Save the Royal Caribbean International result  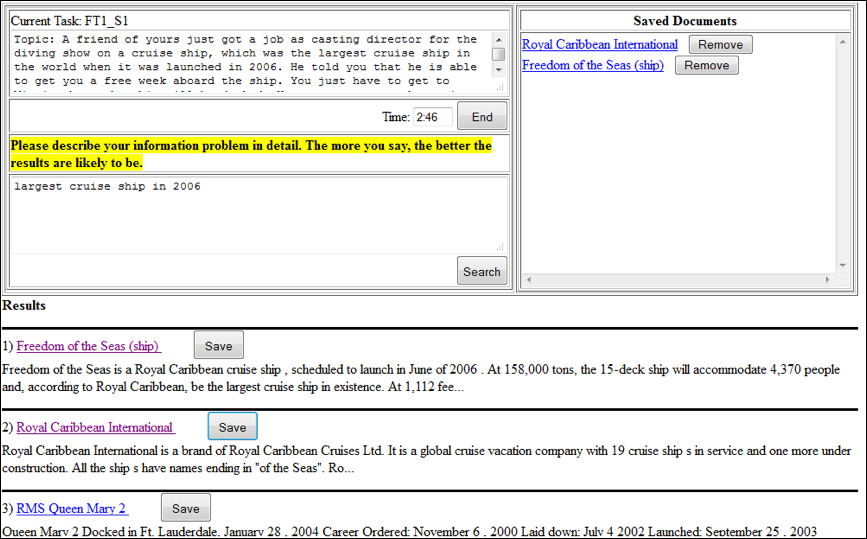click(232, 427)
